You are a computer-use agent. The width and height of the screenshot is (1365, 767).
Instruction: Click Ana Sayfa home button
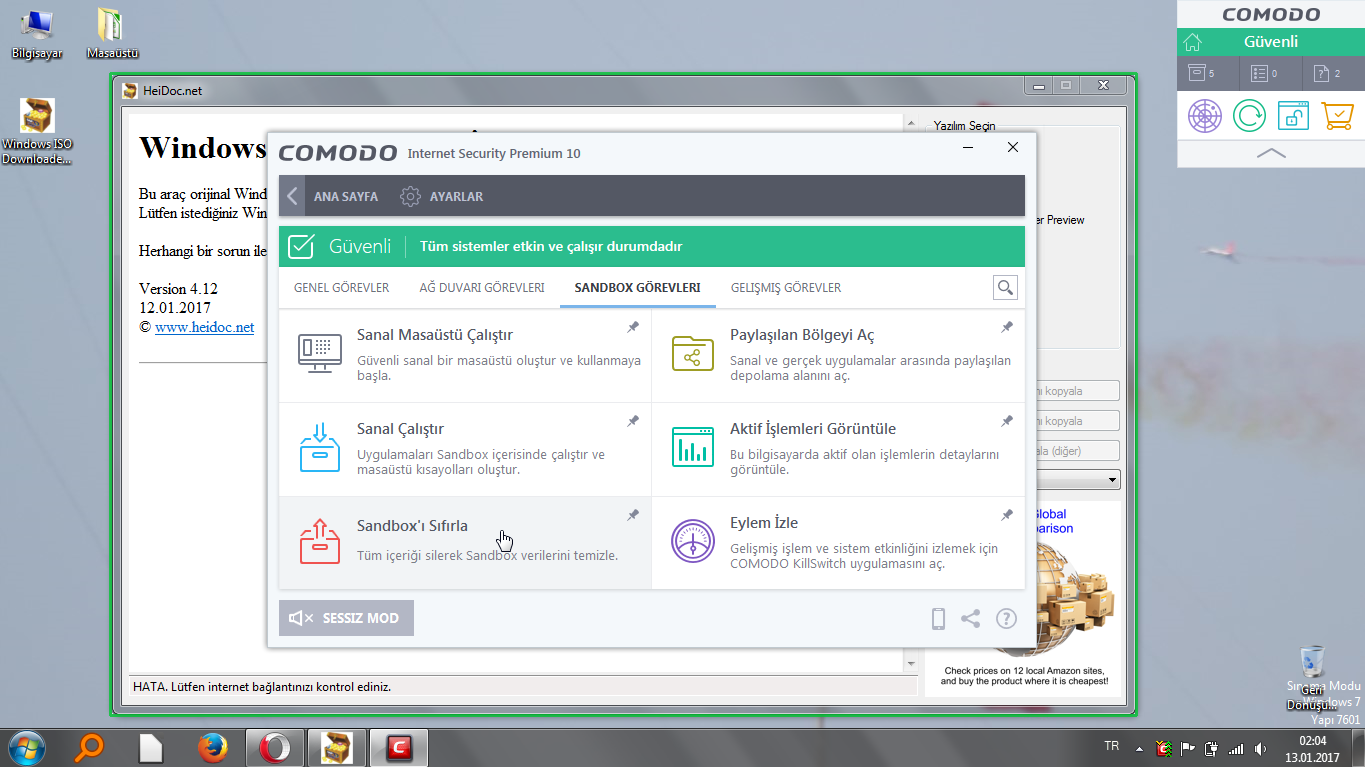click(x=346, y=197)
